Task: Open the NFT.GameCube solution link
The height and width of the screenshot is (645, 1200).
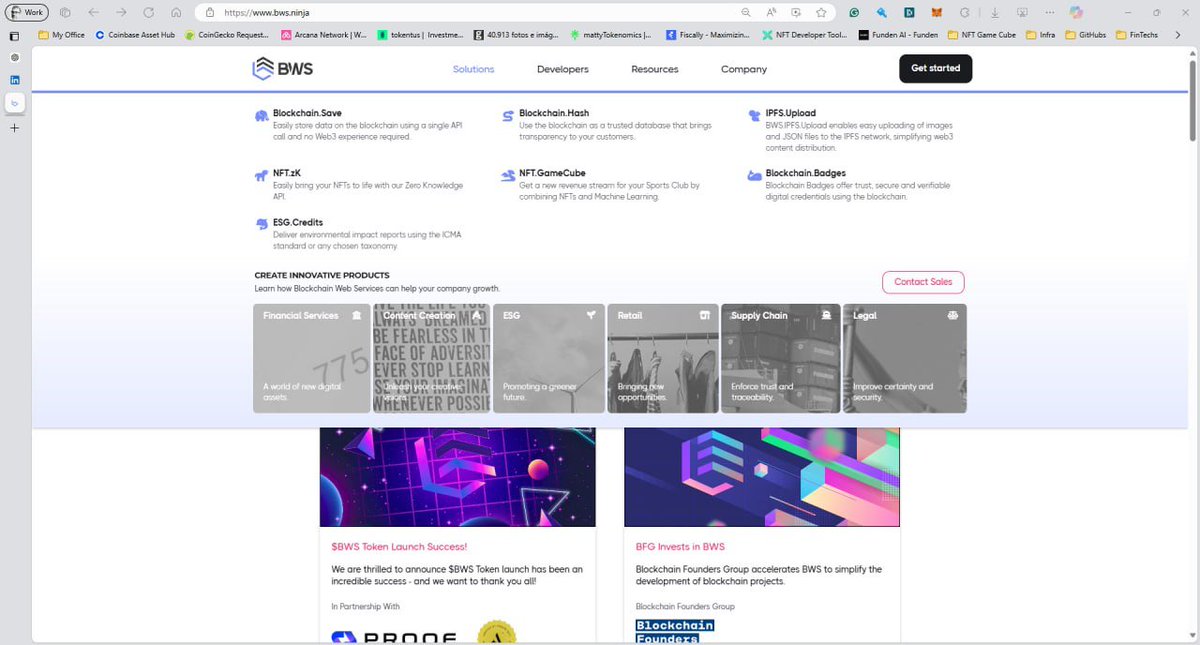Action: click(x=552, y=173)
